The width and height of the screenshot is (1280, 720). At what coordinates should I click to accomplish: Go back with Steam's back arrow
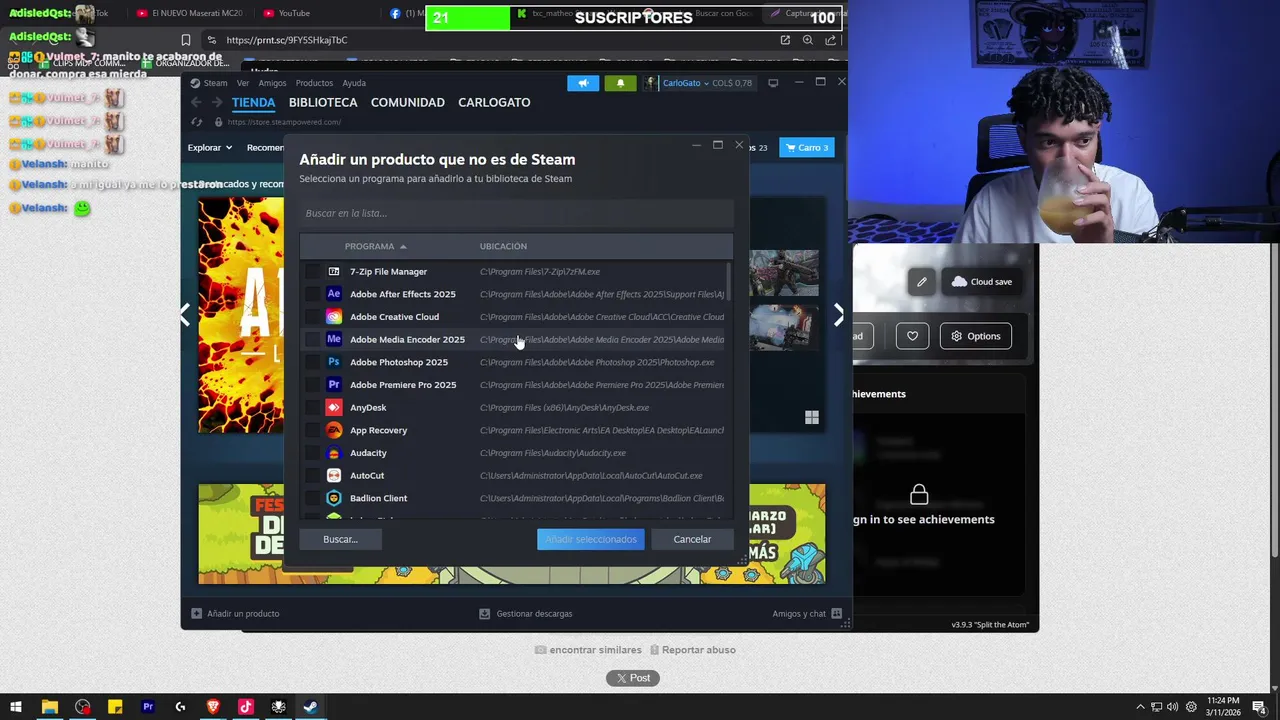click(x=196, y=103)
